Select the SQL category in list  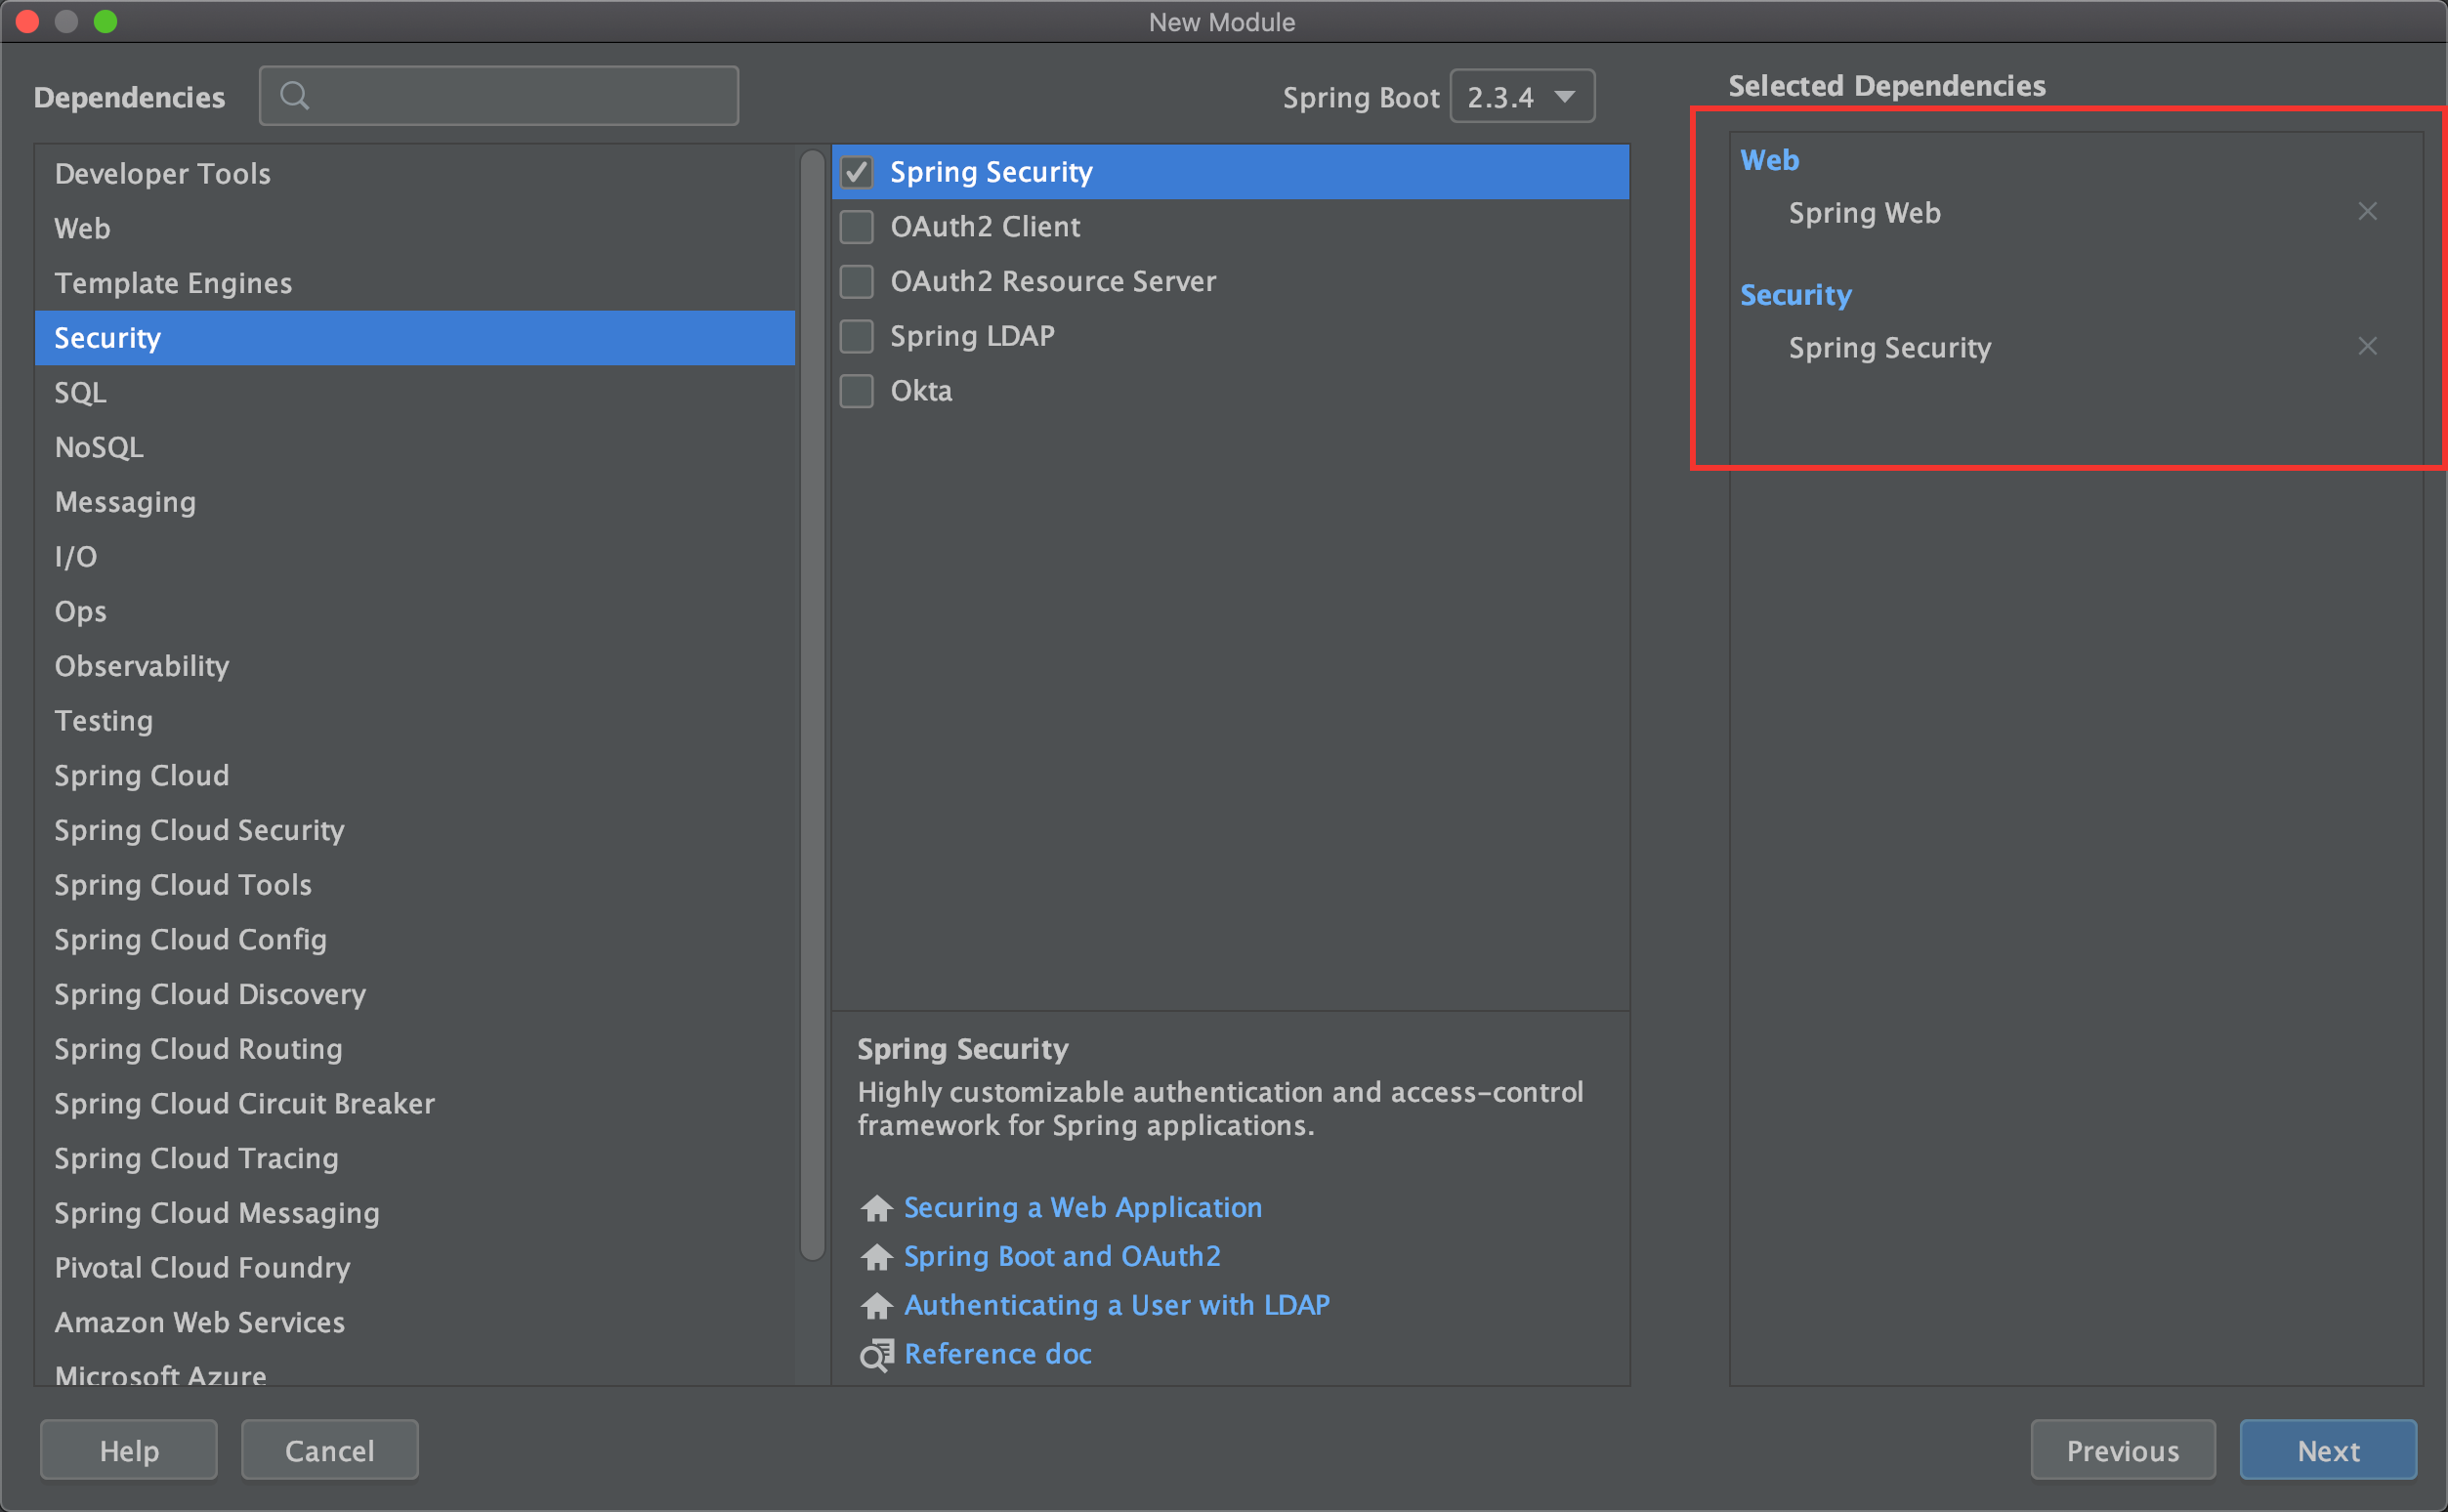(x=80, y=392)
